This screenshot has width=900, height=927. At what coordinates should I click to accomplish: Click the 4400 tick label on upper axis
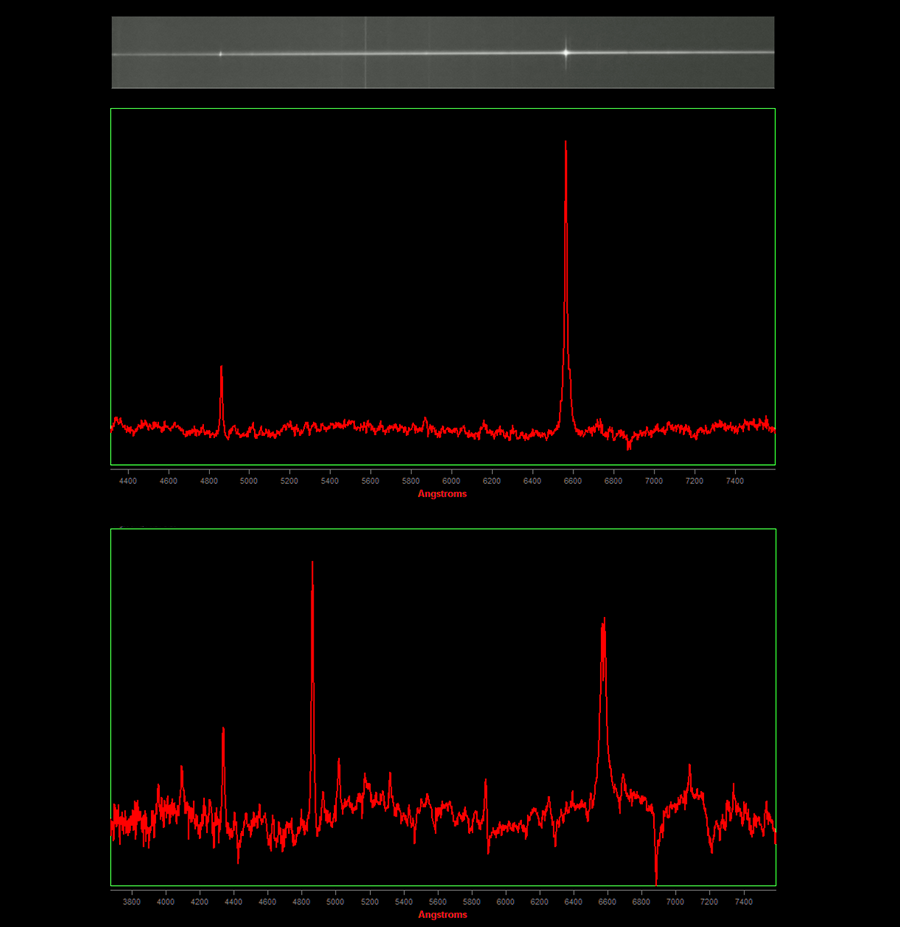[128, 481]
